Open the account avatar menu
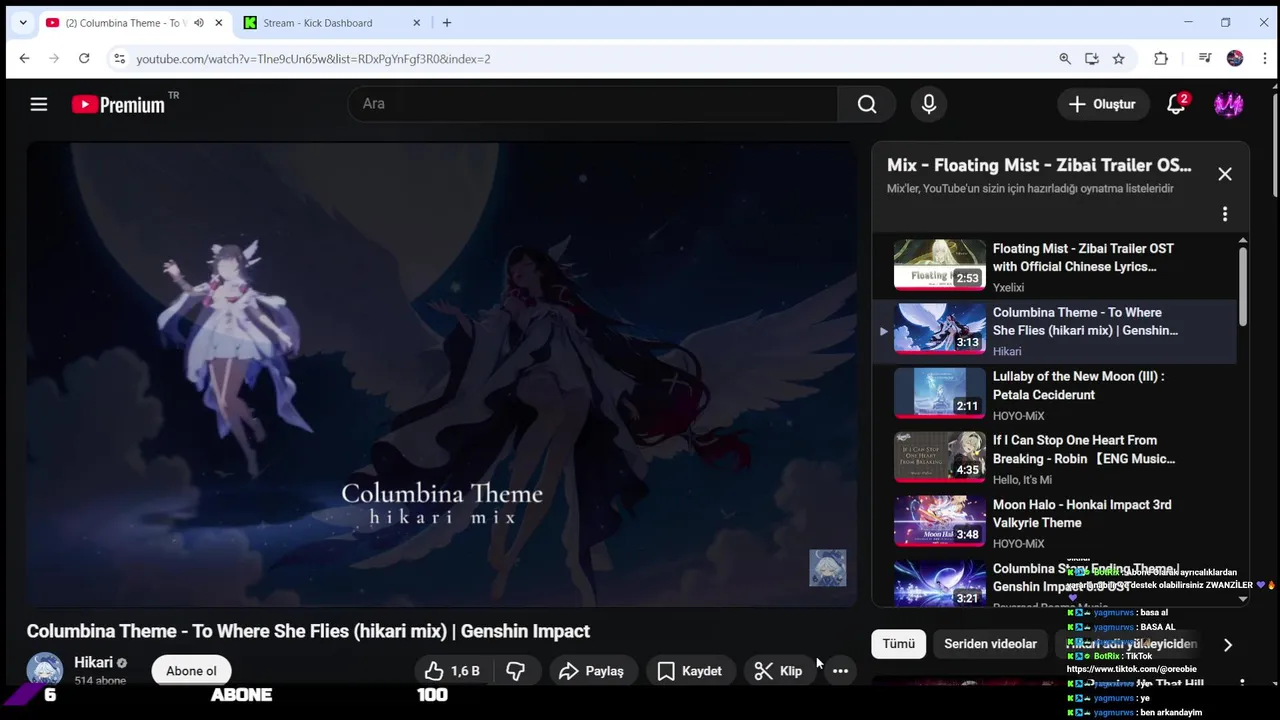The width and height of the screenshot is (1280, 720). tap(1228, 104)
